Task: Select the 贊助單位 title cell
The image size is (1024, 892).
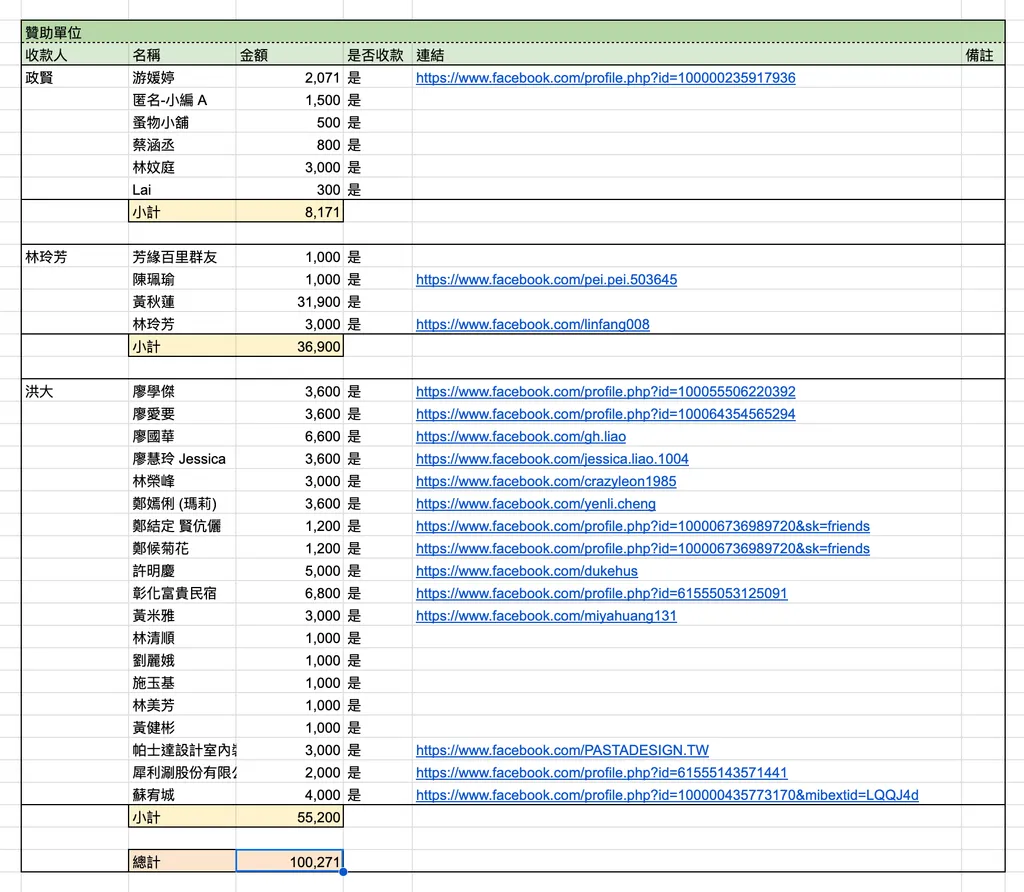Action: [x=513, y=32]
